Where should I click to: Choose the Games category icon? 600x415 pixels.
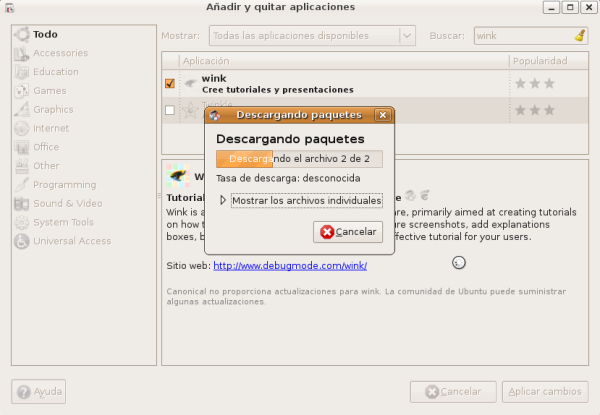[22, 91]
